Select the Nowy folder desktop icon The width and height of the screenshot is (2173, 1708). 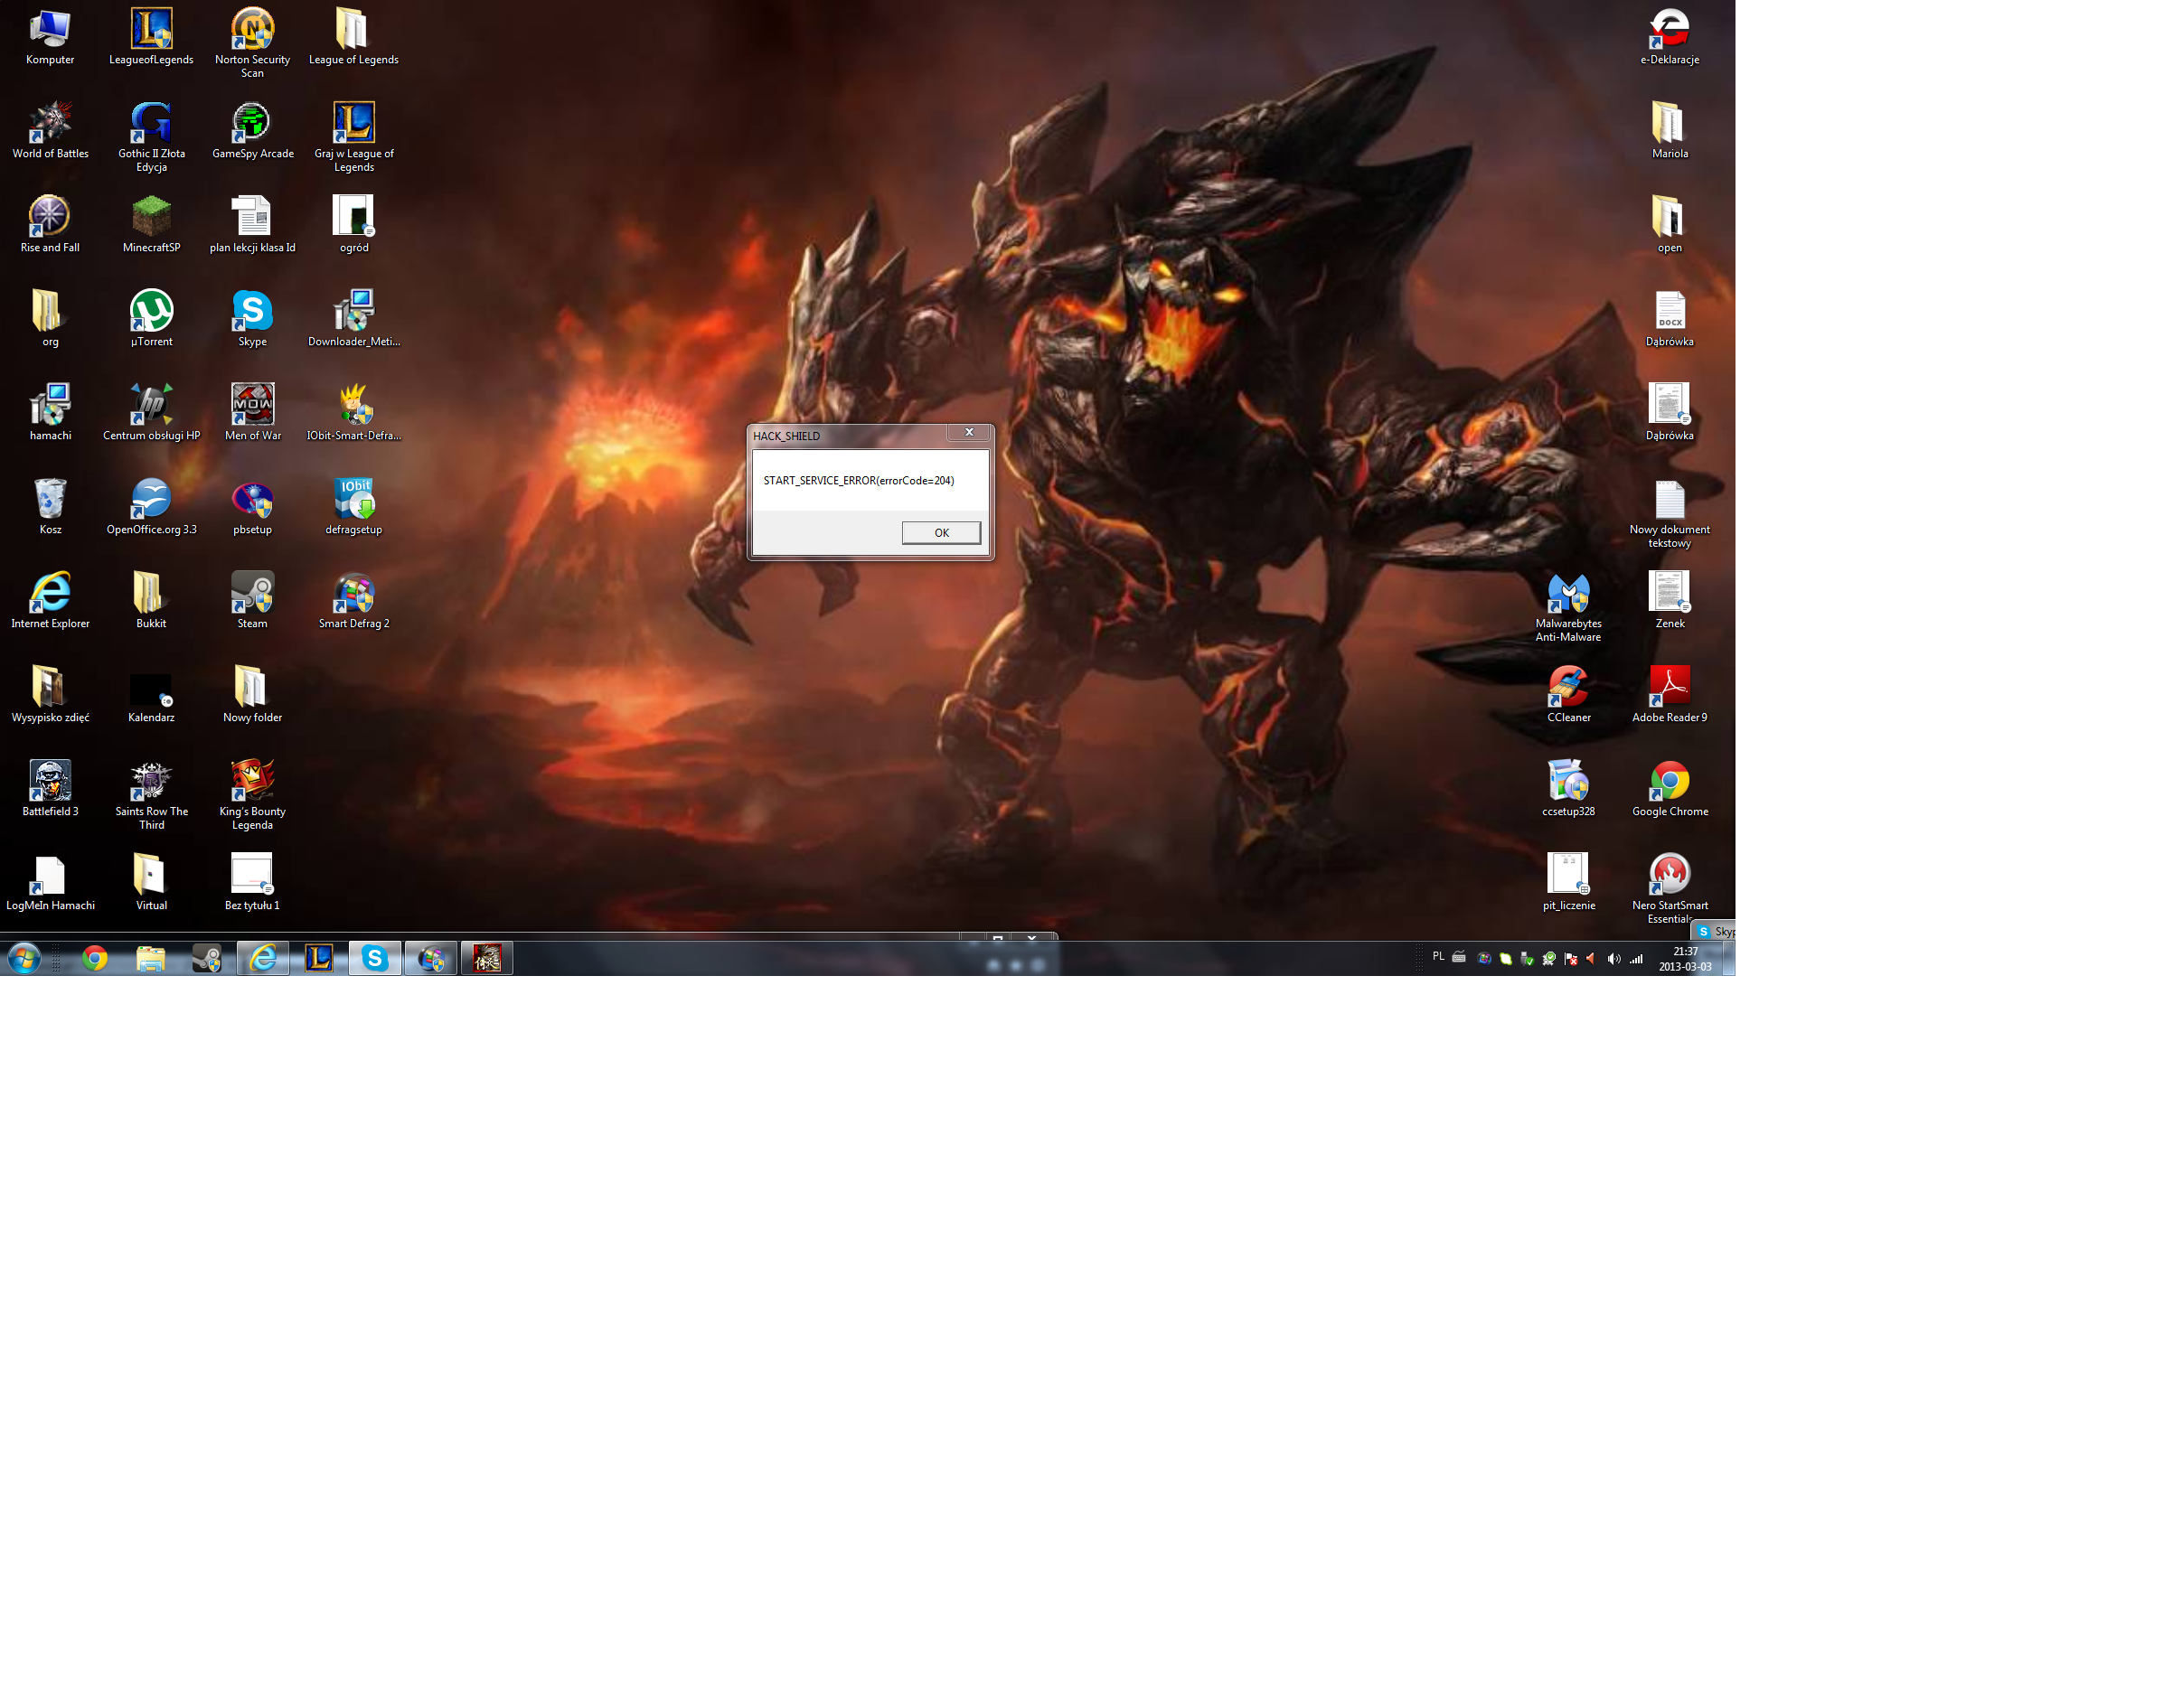point(252,695)
